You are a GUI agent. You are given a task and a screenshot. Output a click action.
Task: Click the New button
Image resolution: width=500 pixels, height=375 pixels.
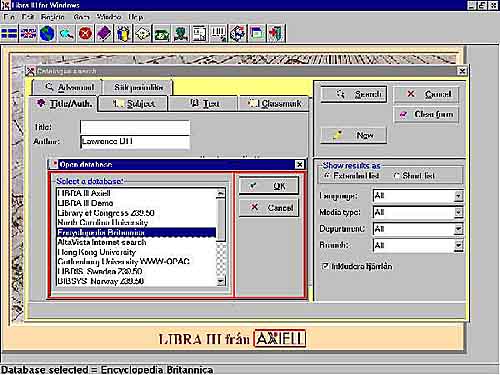coord(354,135)
